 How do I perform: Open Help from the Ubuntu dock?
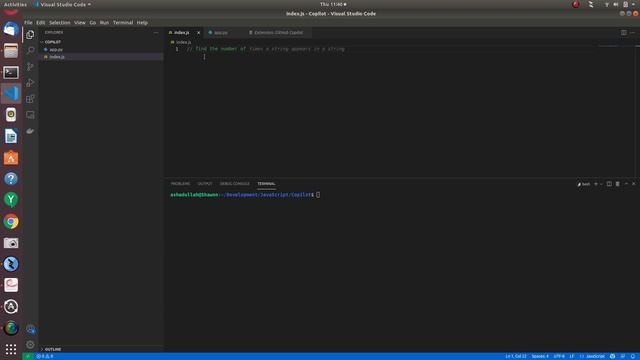(x=11, y=179)
